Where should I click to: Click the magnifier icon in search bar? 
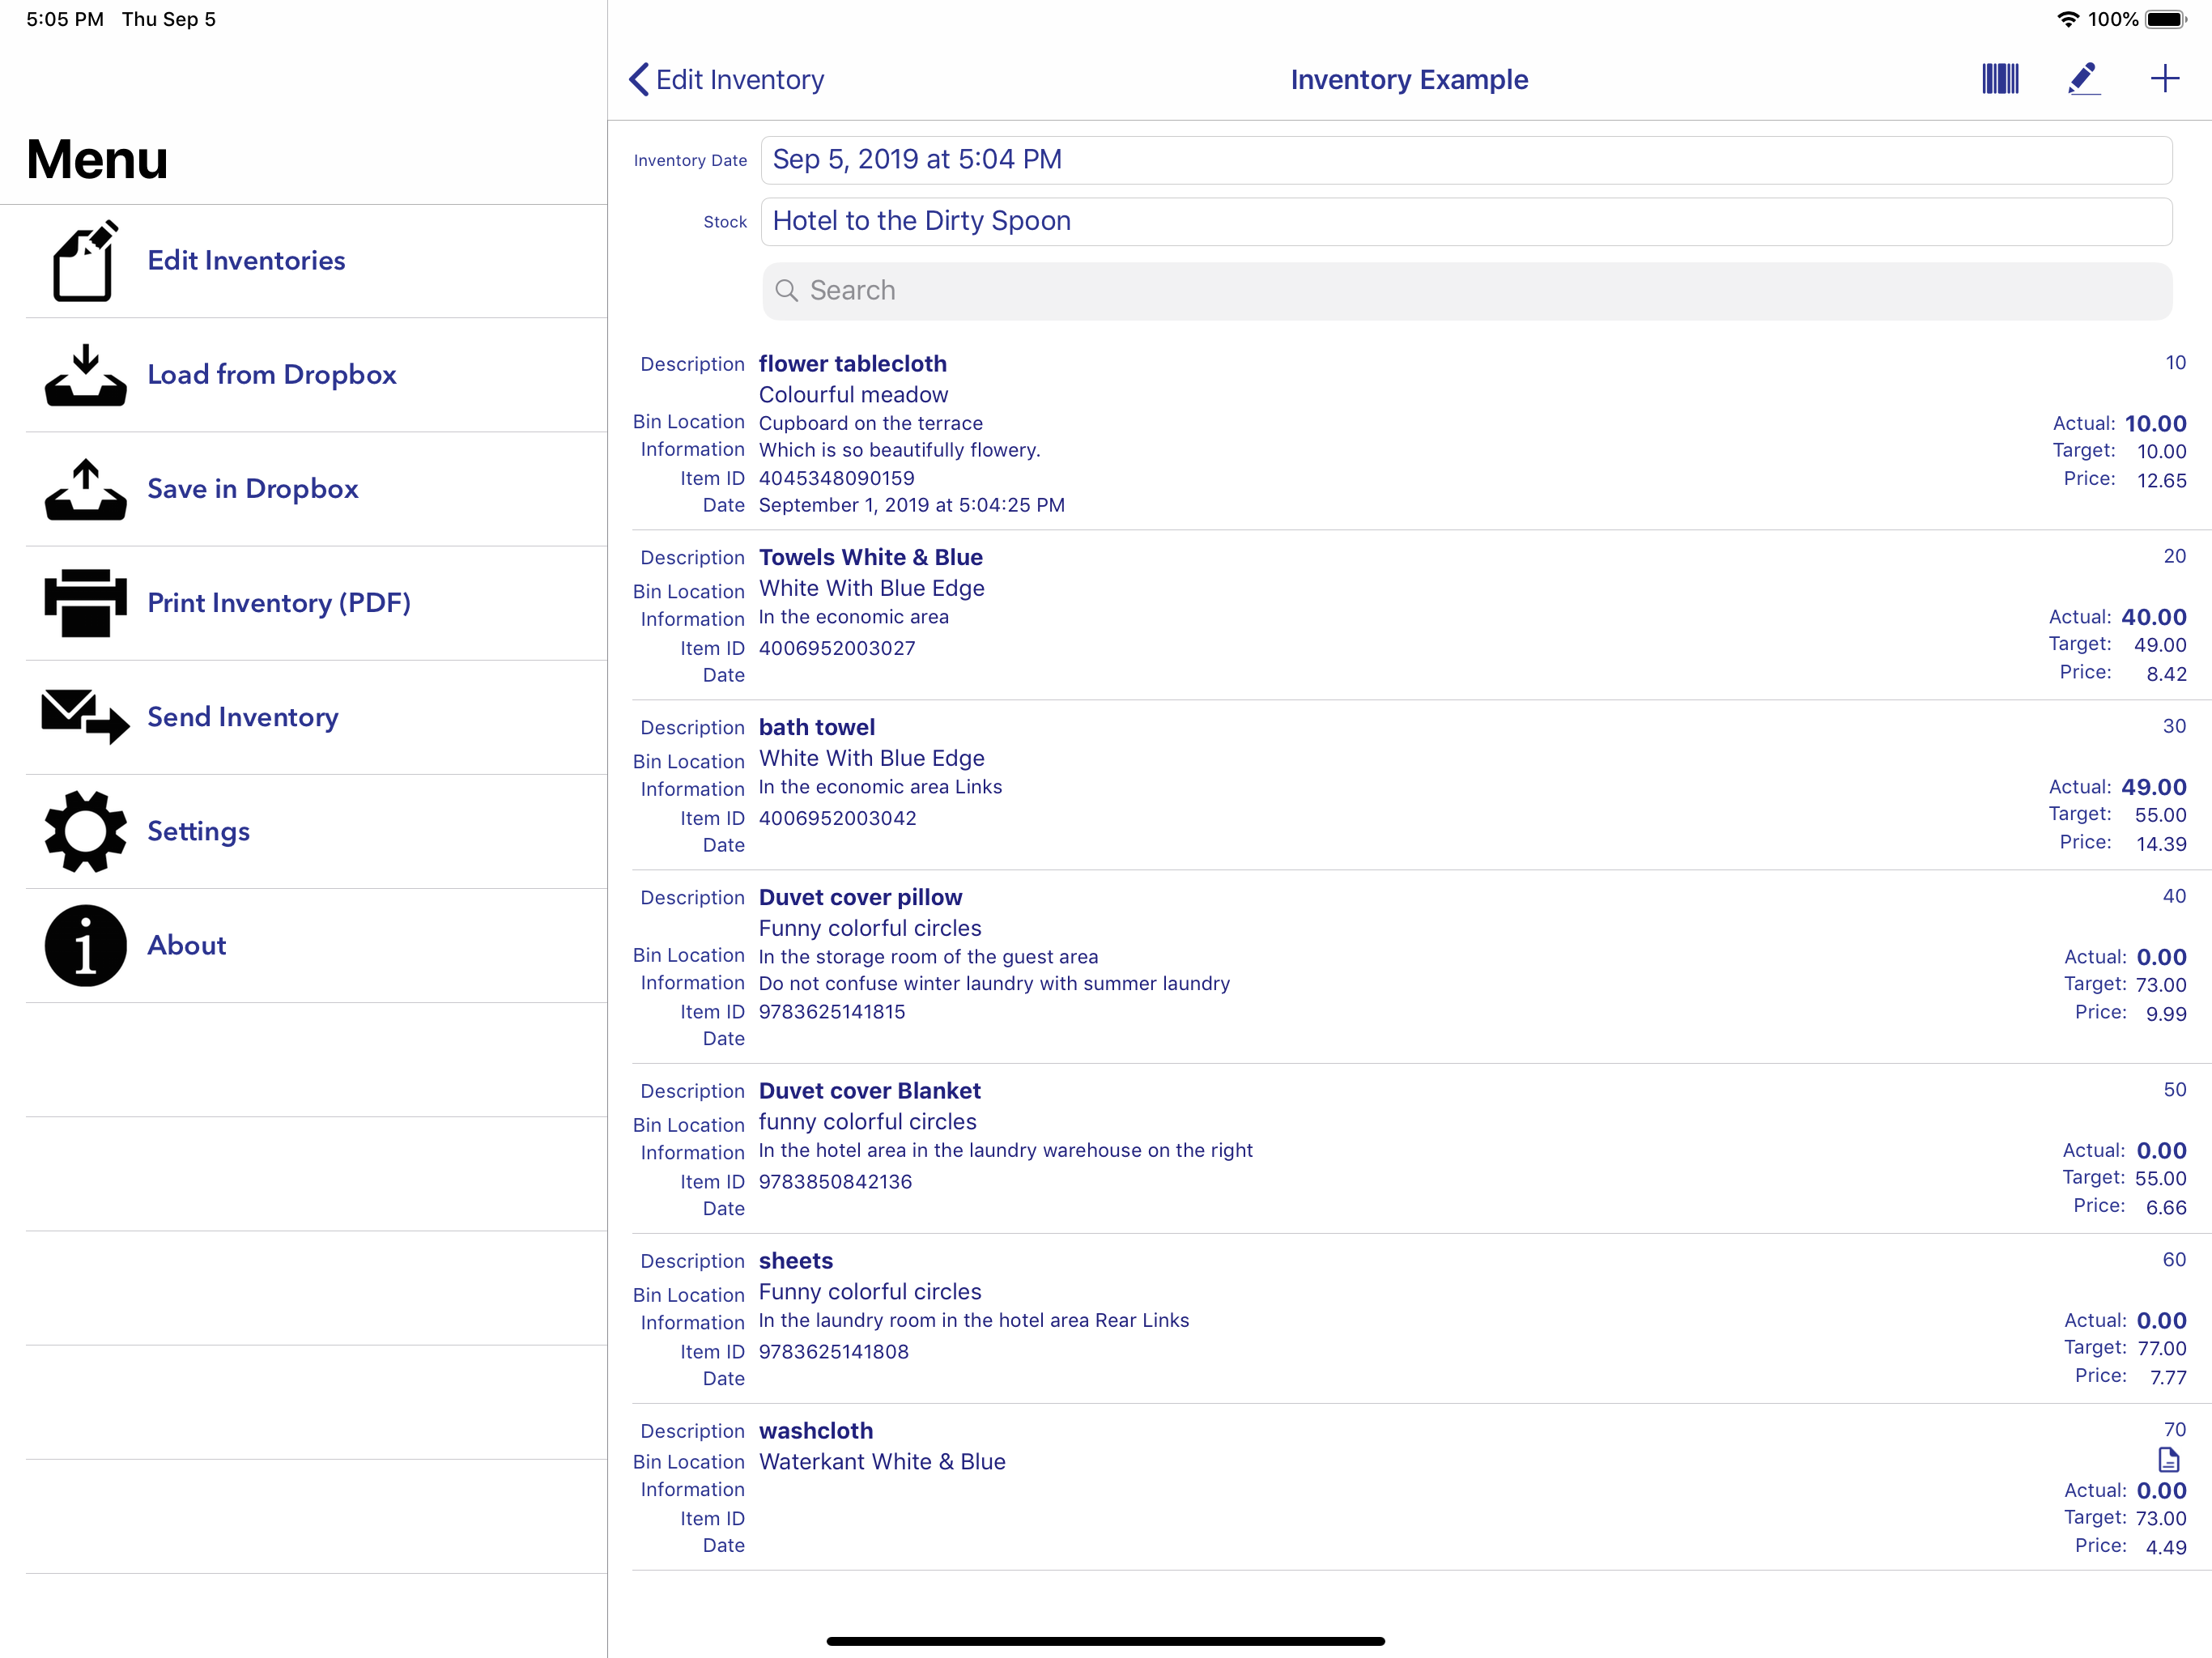click(787, 290)
